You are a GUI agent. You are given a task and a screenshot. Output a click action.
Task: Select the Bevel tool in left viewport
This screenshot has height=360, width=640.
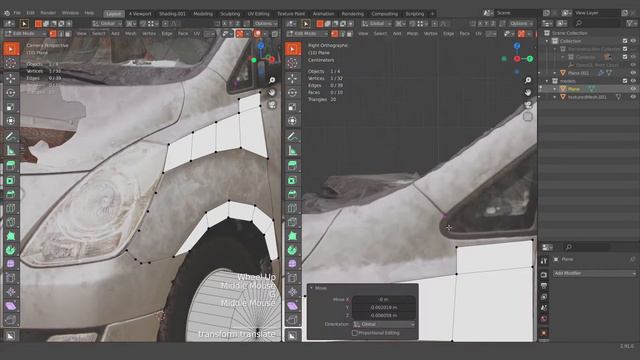[x=11, y=194]
